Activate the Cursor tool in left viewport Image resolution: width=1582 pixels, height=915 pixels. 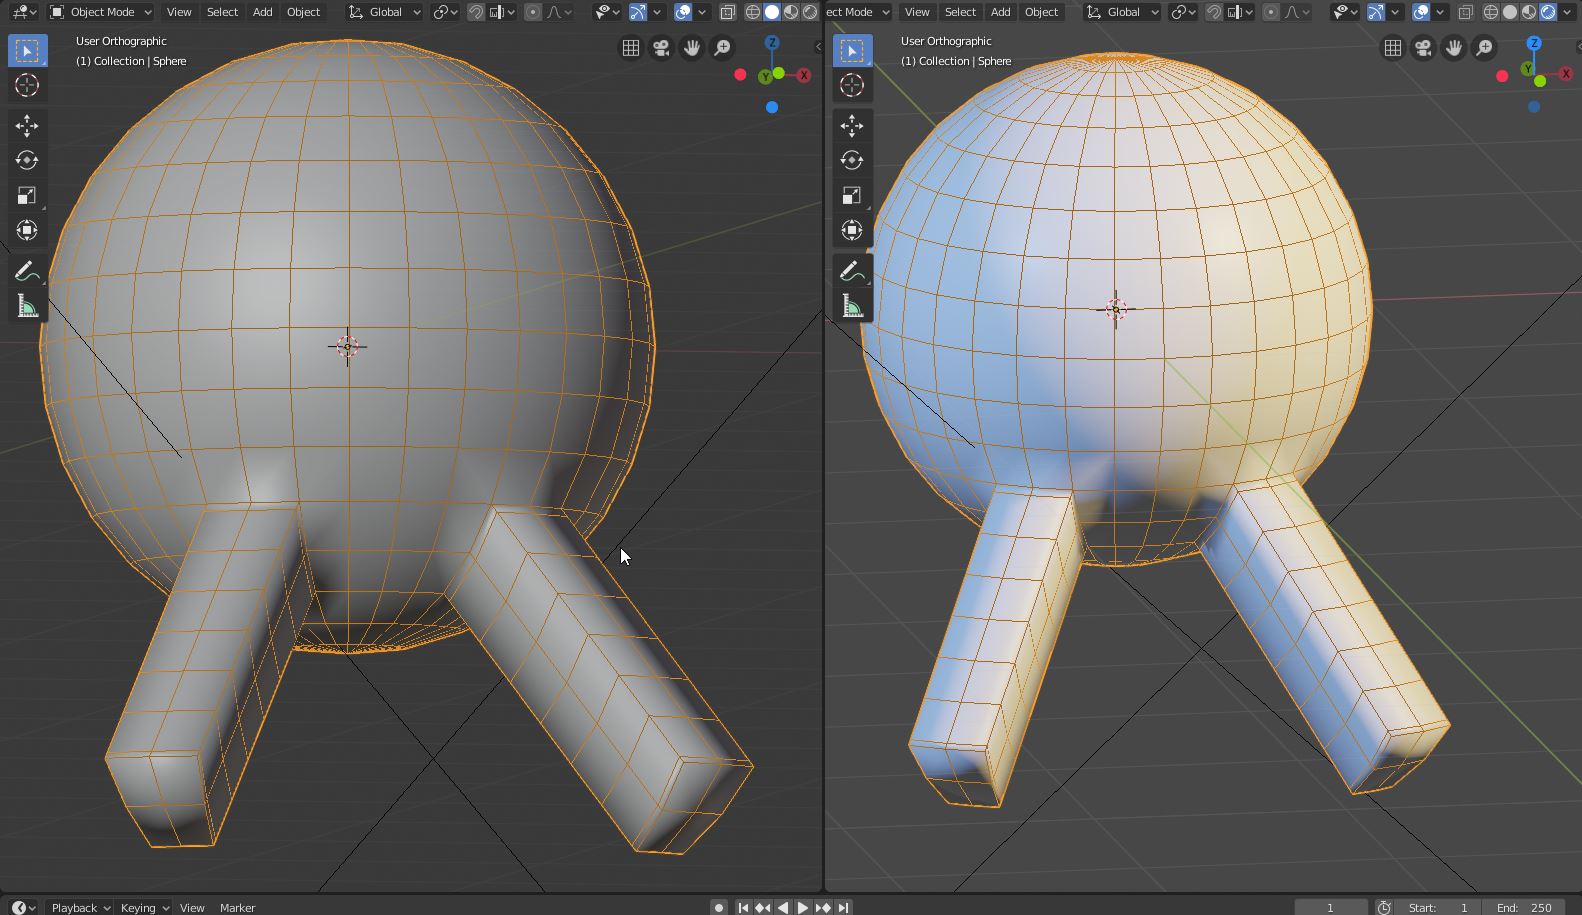pyautogui.click(x=27, y=85)
